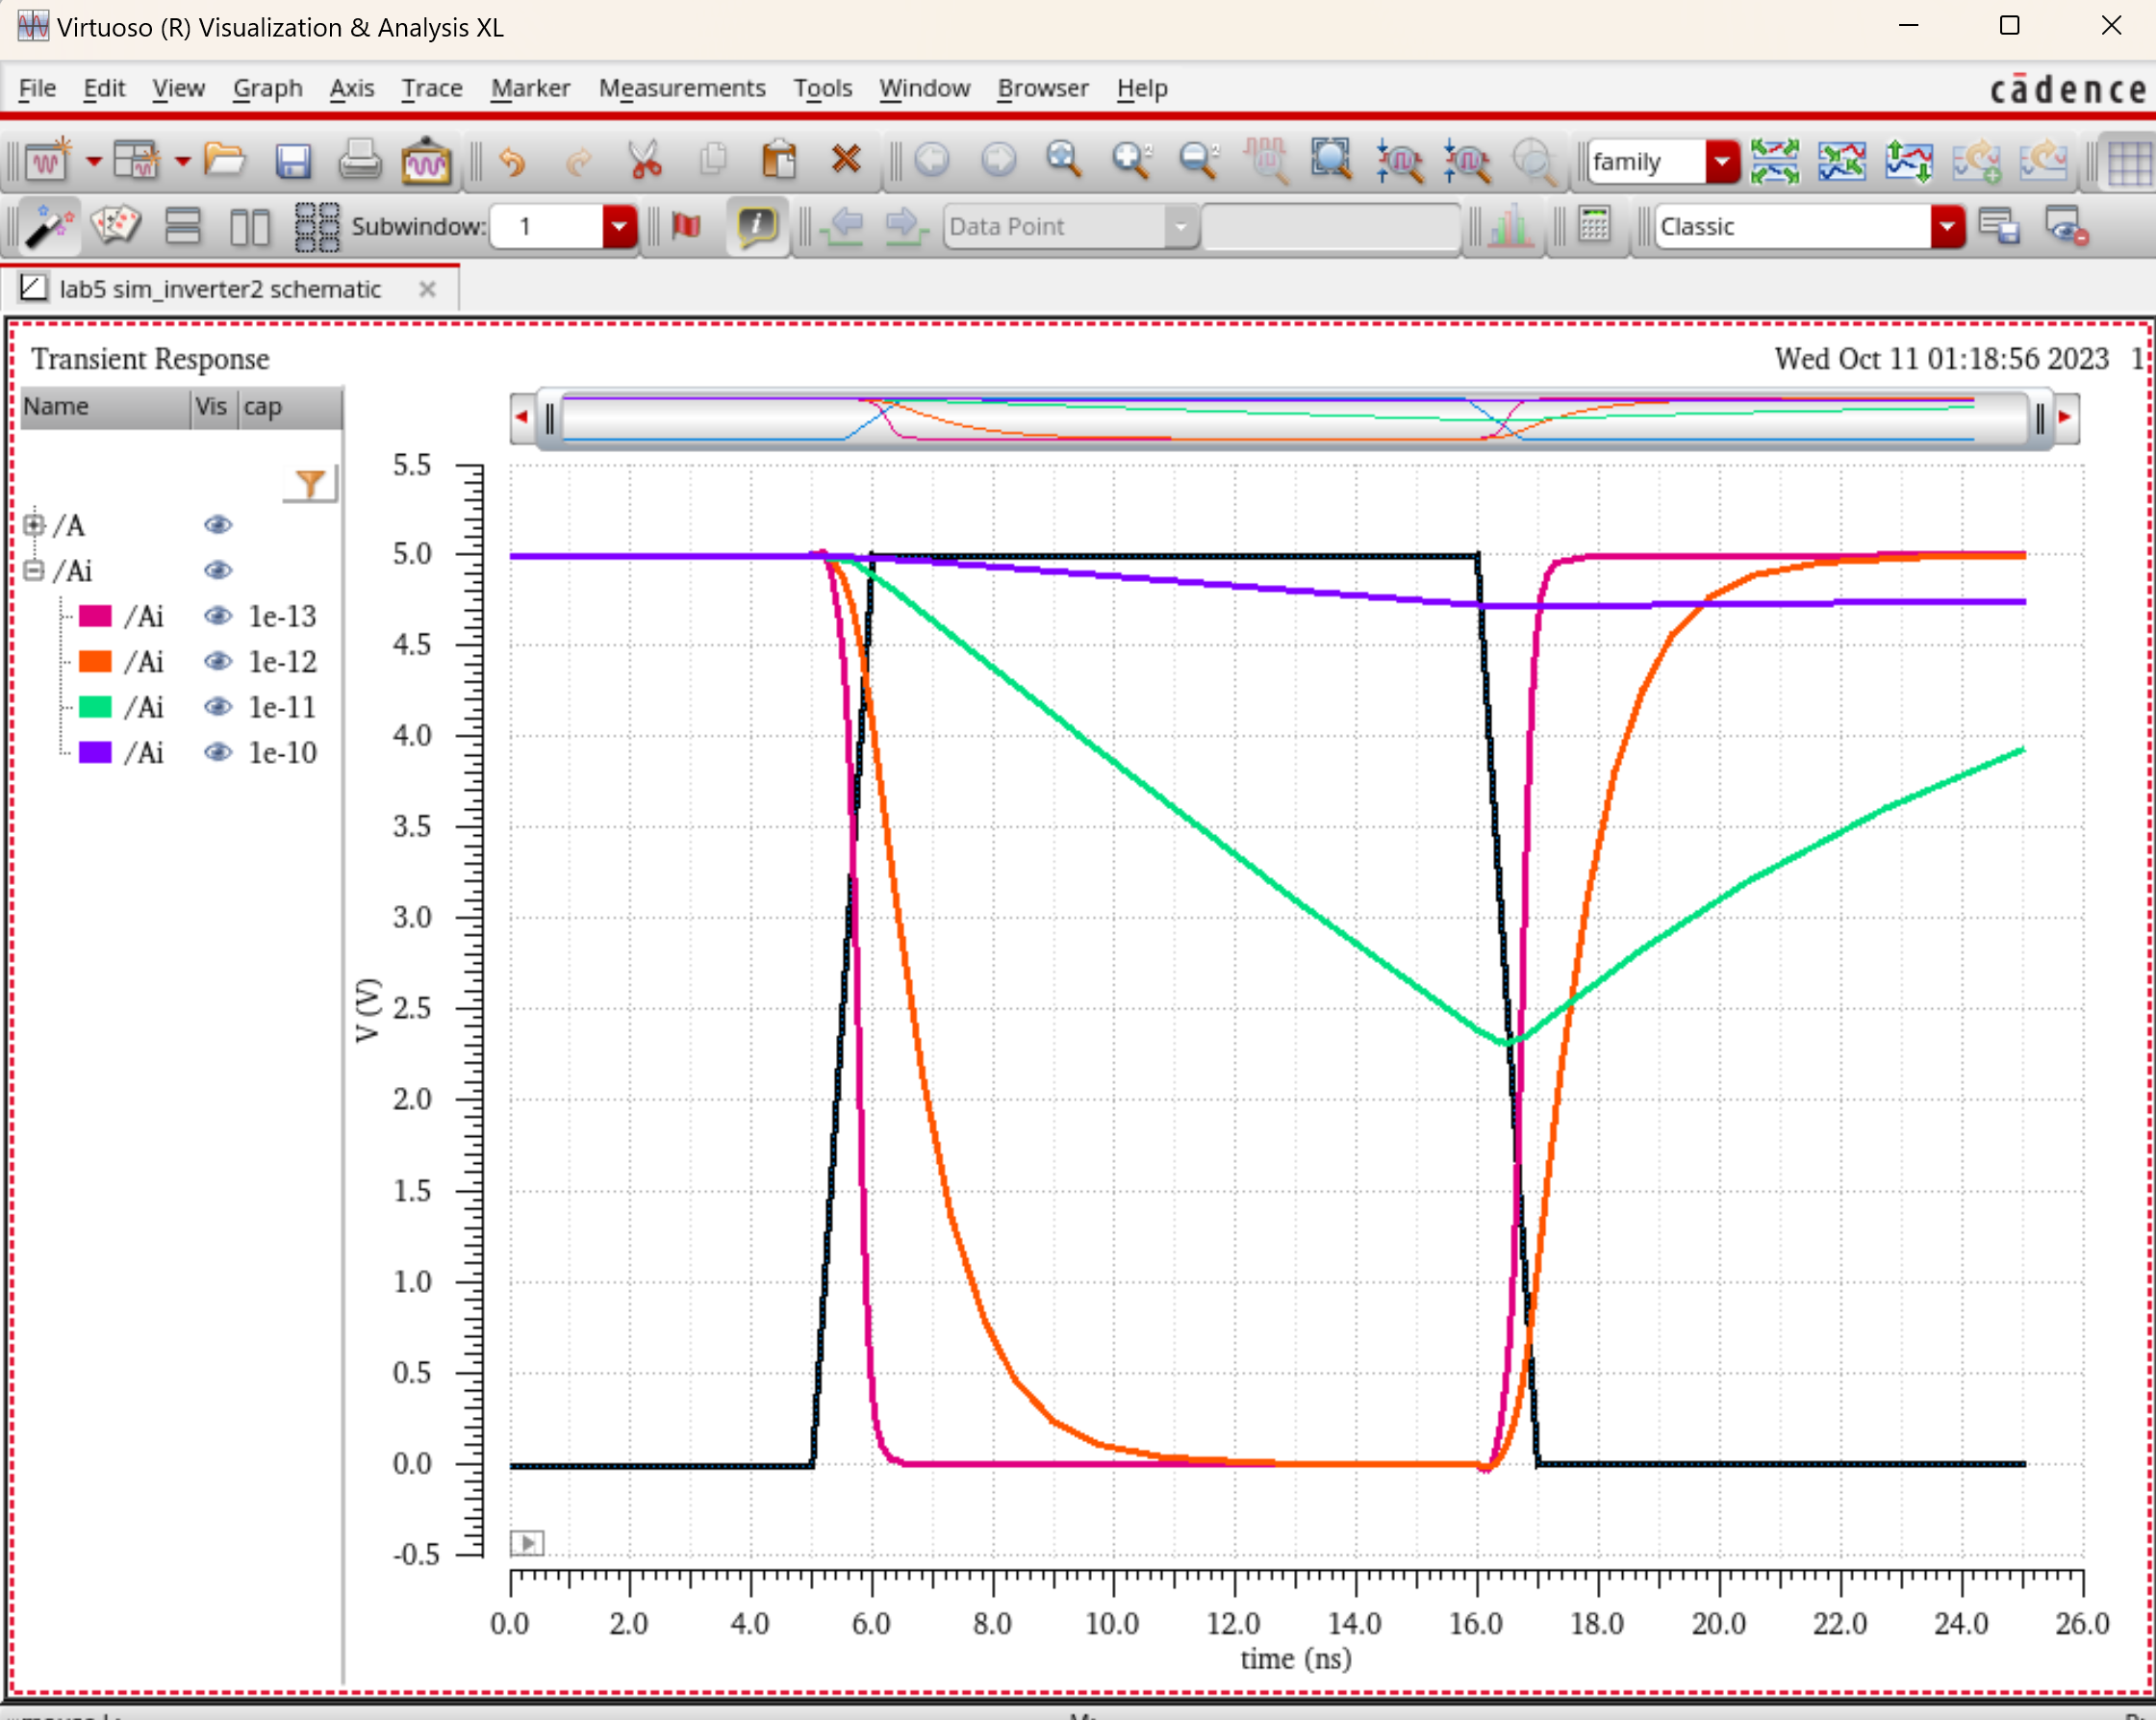Viewport: 2156px width, 1720px height.
Task: Click the Print icon
Action: [359, 161]
